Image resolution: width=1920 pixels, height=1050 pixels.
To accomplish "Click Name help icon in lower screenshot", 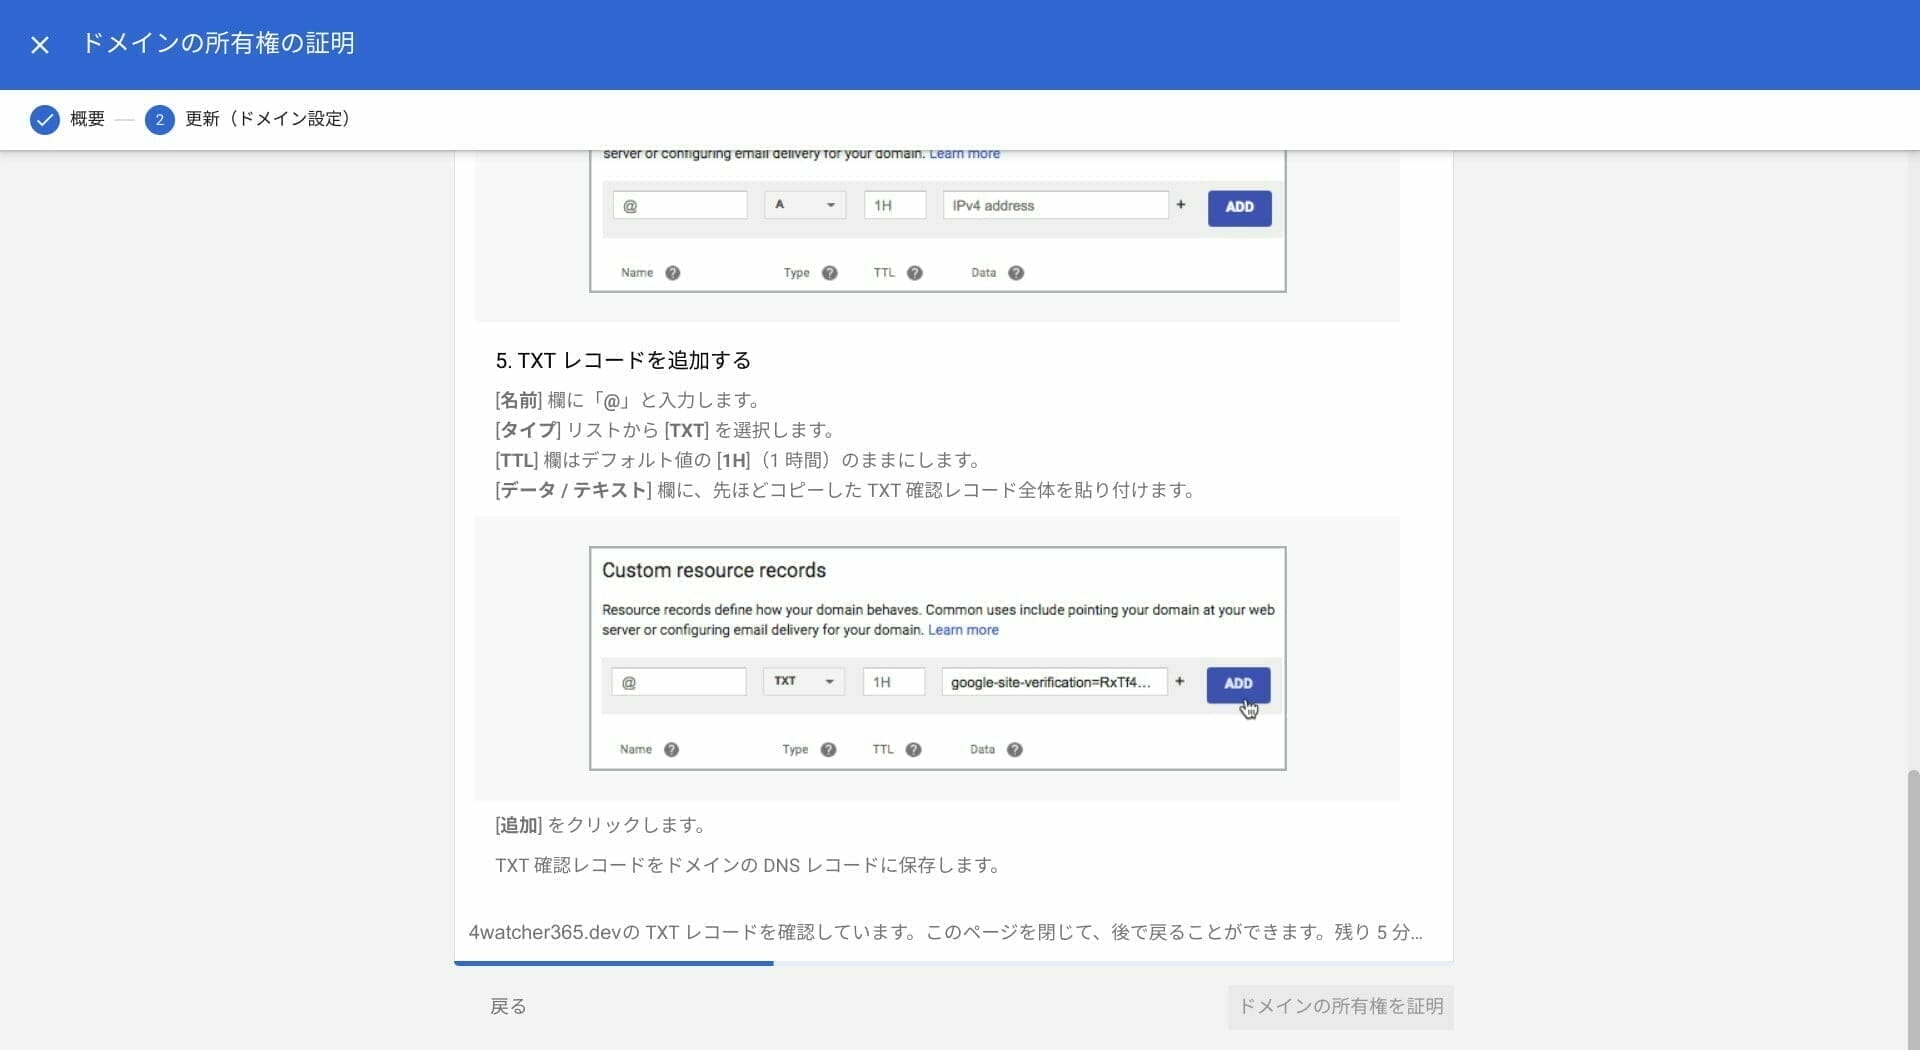I will [671, 750].
